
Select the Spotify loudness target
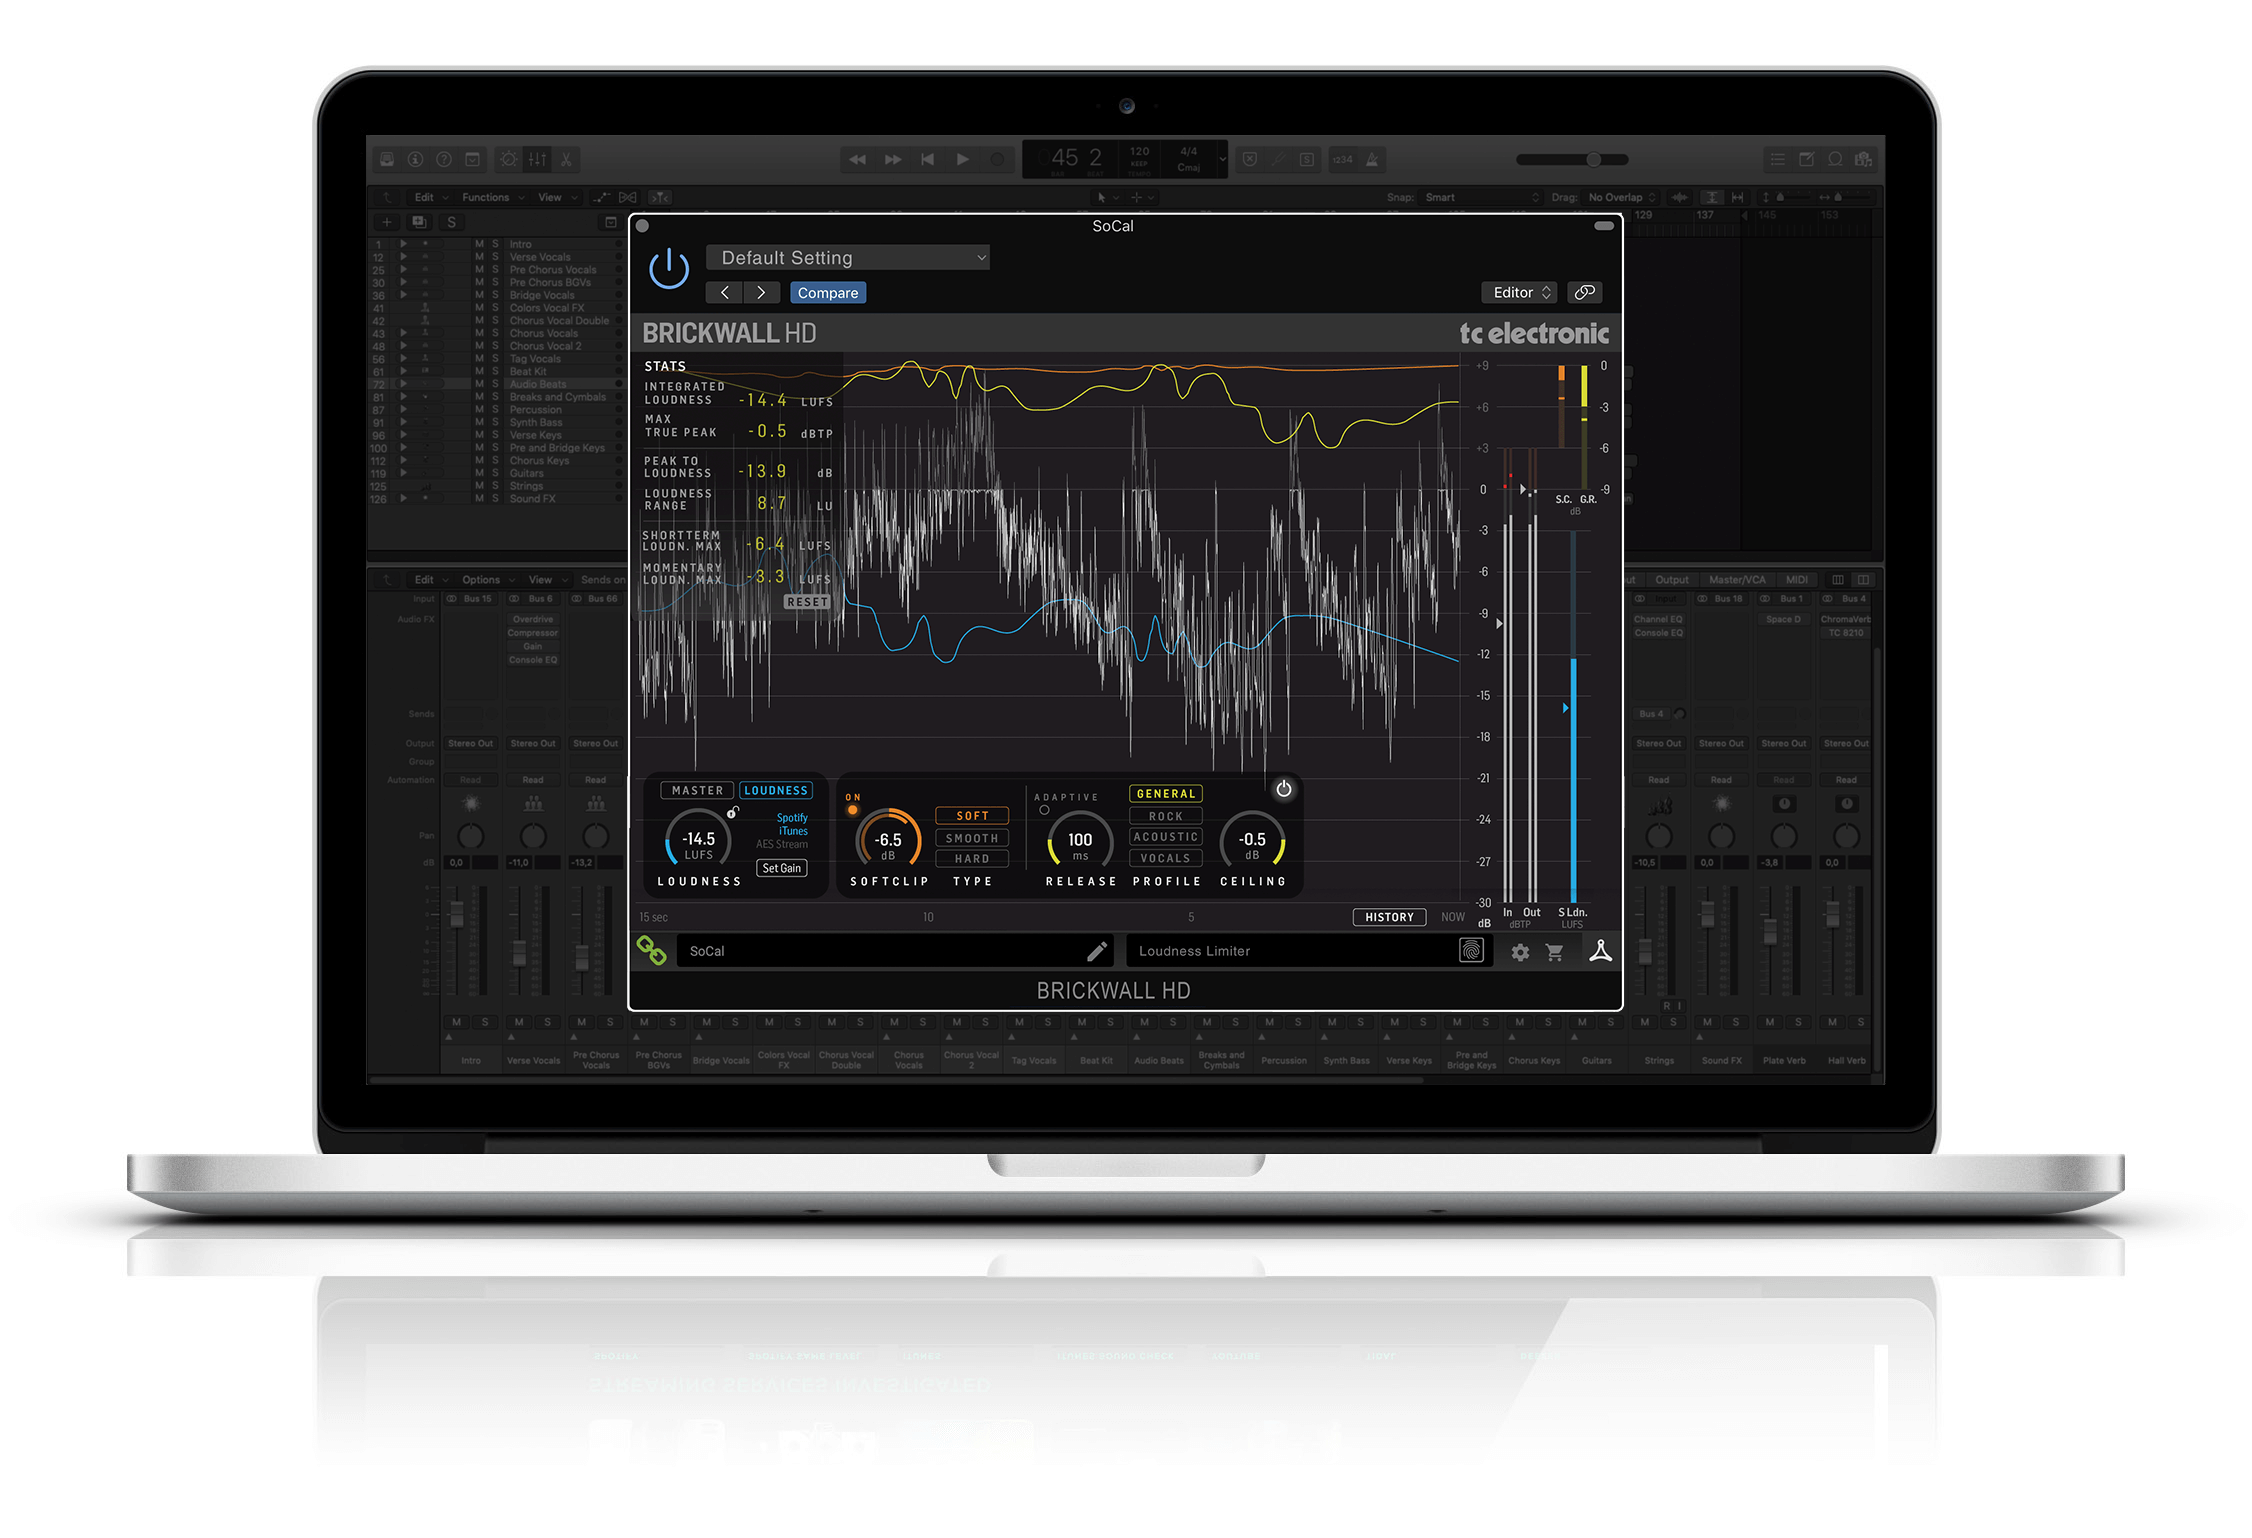pyautogui.click(x=792, y=818)
